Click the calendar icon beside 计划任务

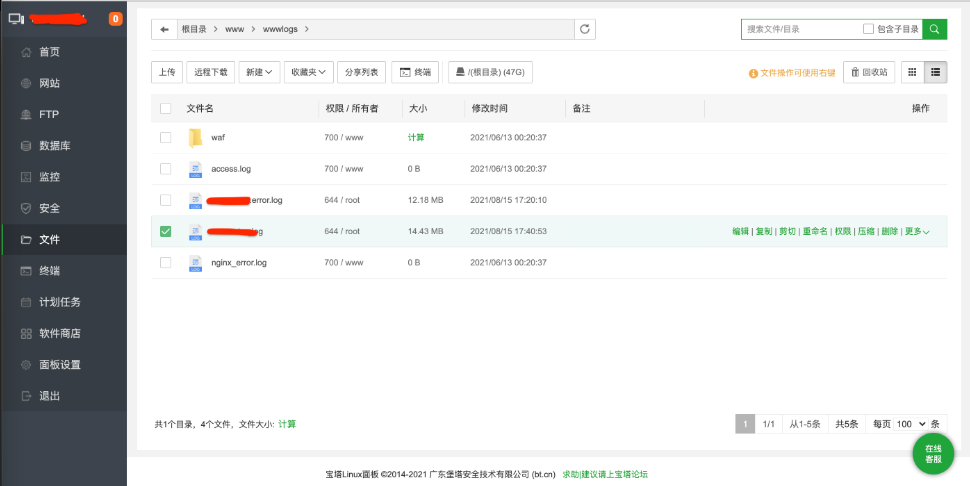pos(26,302)
